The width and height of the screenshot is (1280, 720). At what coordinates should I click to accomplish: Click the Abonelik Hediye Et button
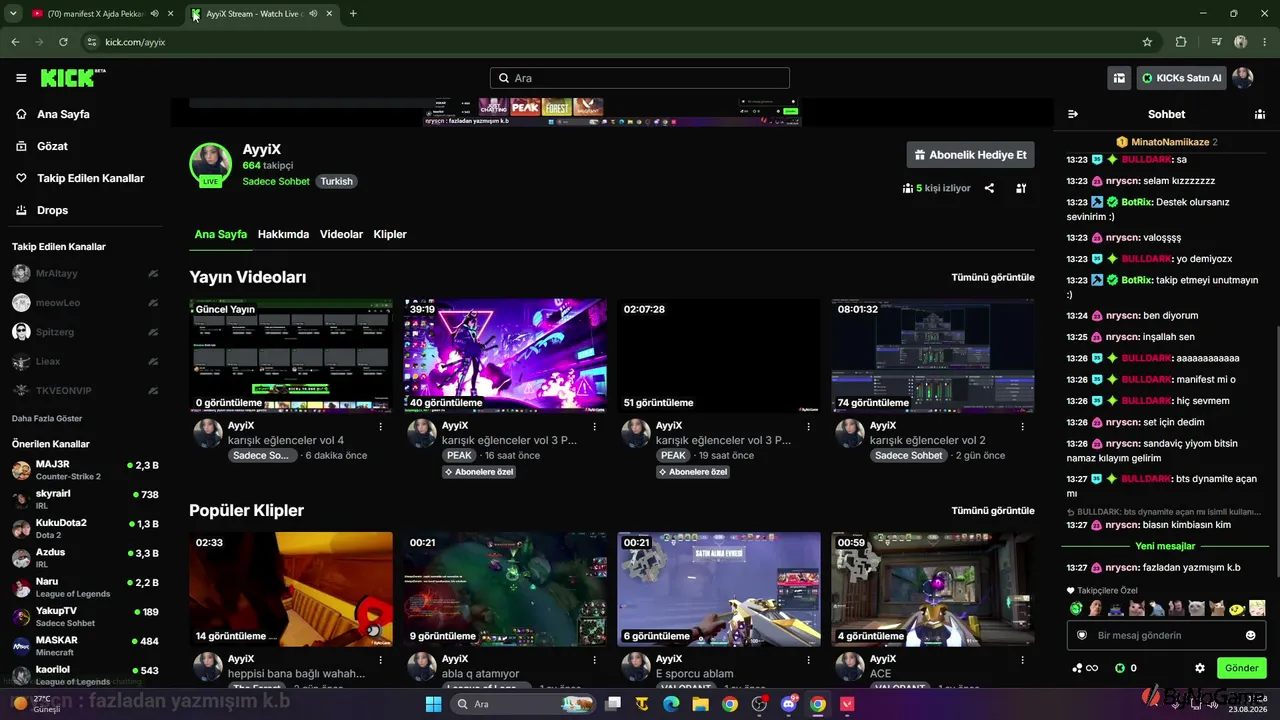coord(970,155)
